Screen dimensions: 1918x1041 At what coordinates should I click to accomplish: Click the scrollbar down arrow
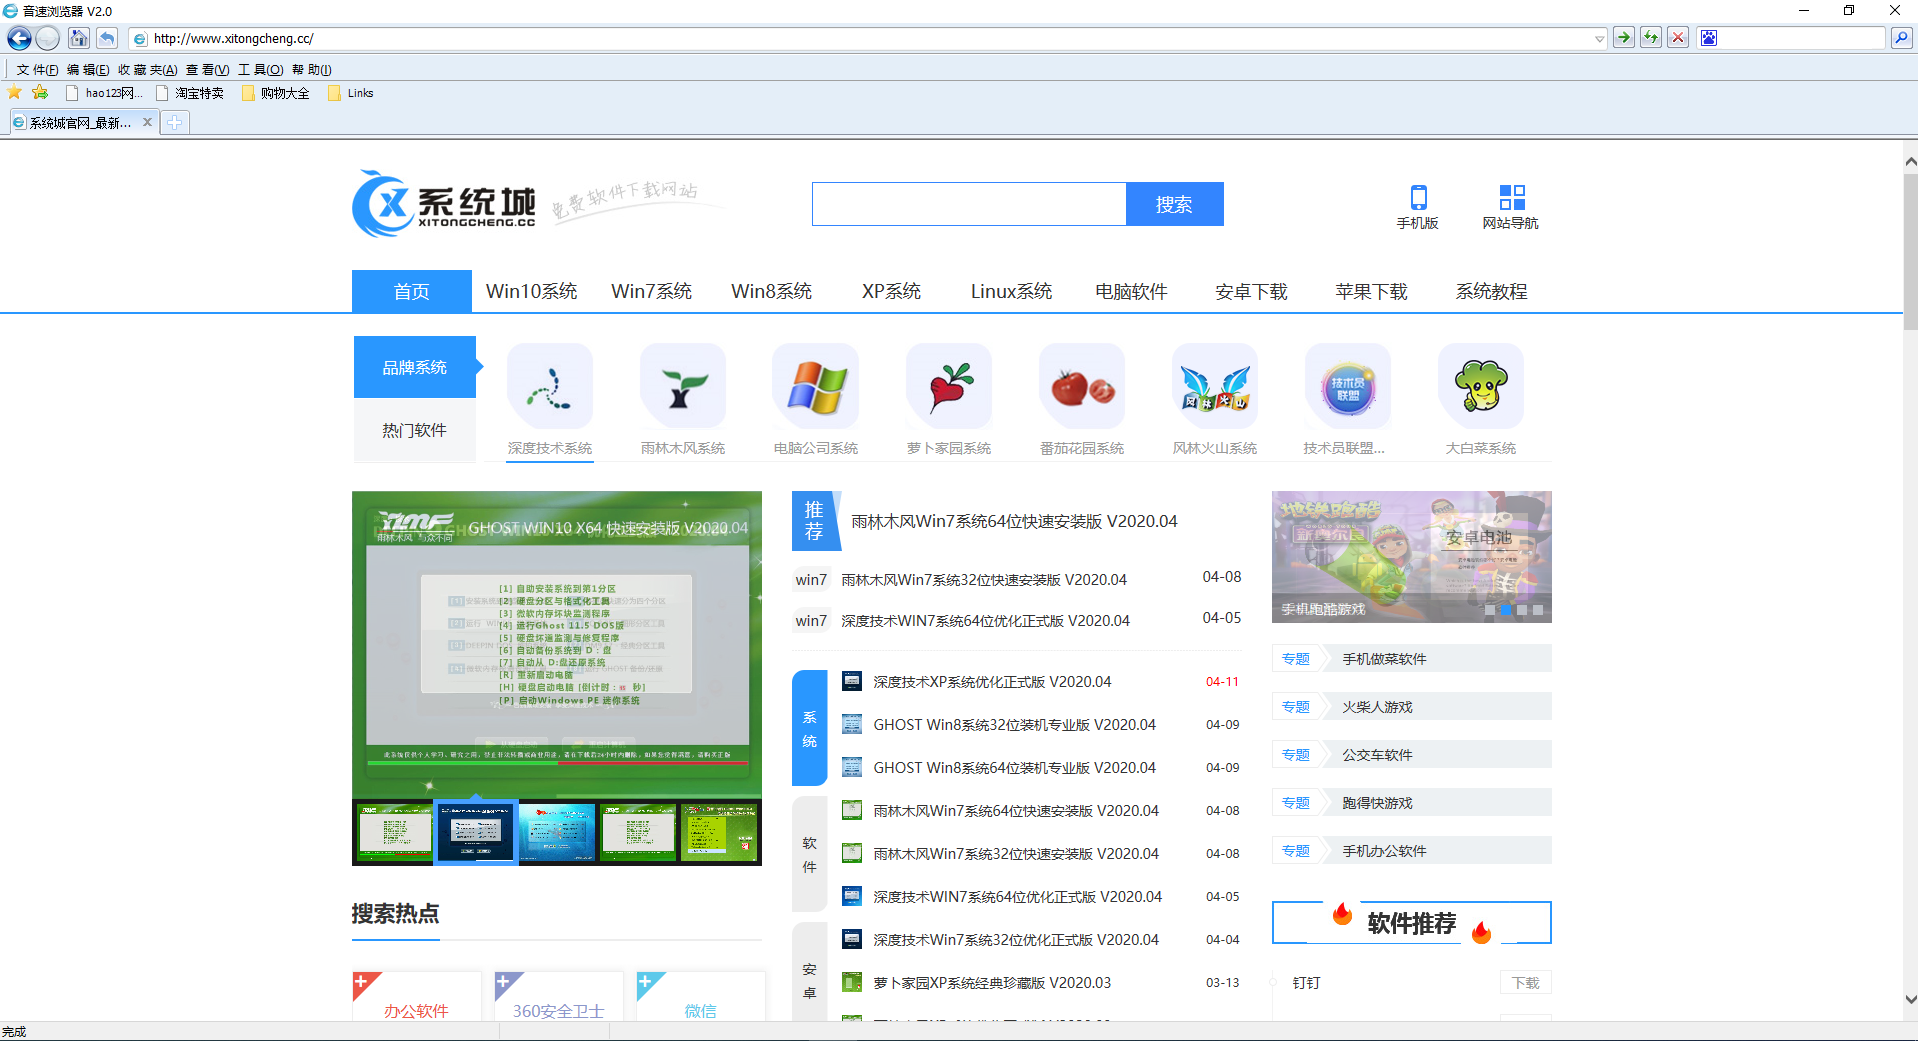[x=1910, y=999]
